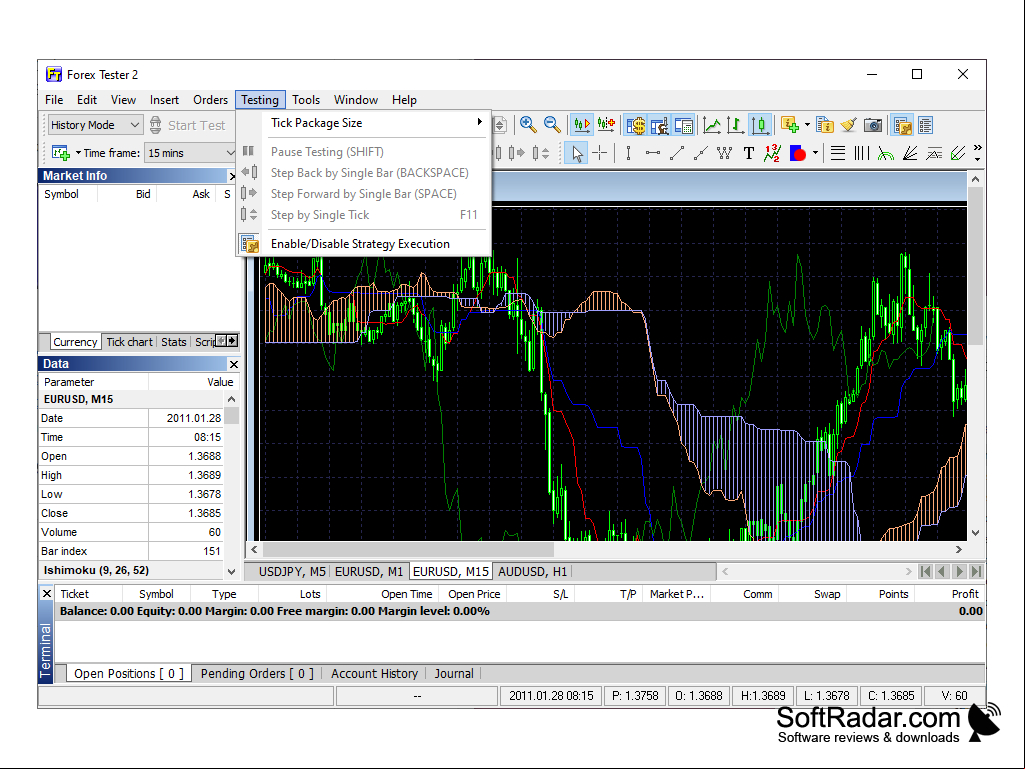Switch to line chart icon
The width and height of the screenshot is (1025, 769).
tap(711, 125)
